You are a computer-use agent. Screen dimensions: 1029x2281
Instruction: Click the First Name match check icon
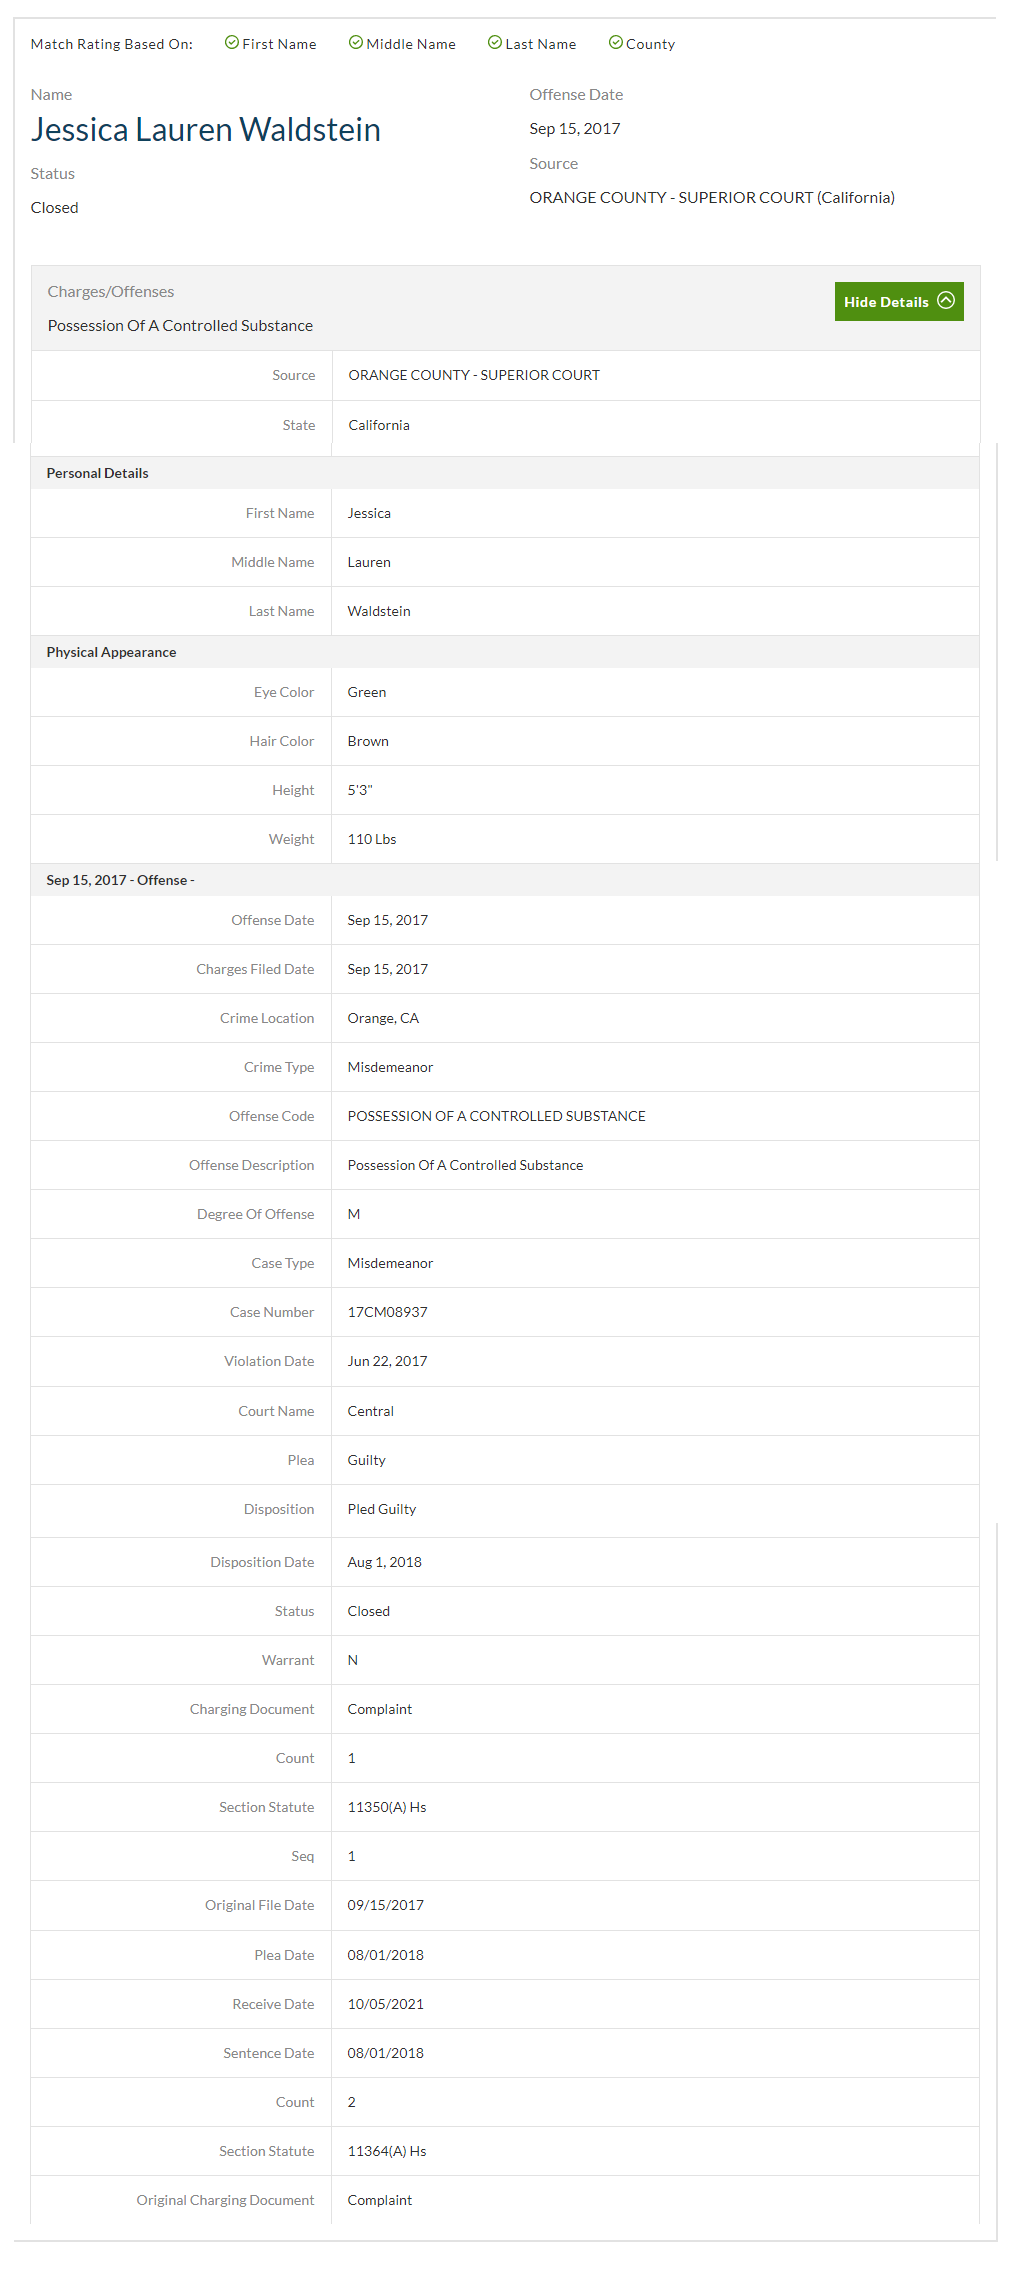(232, 43)
